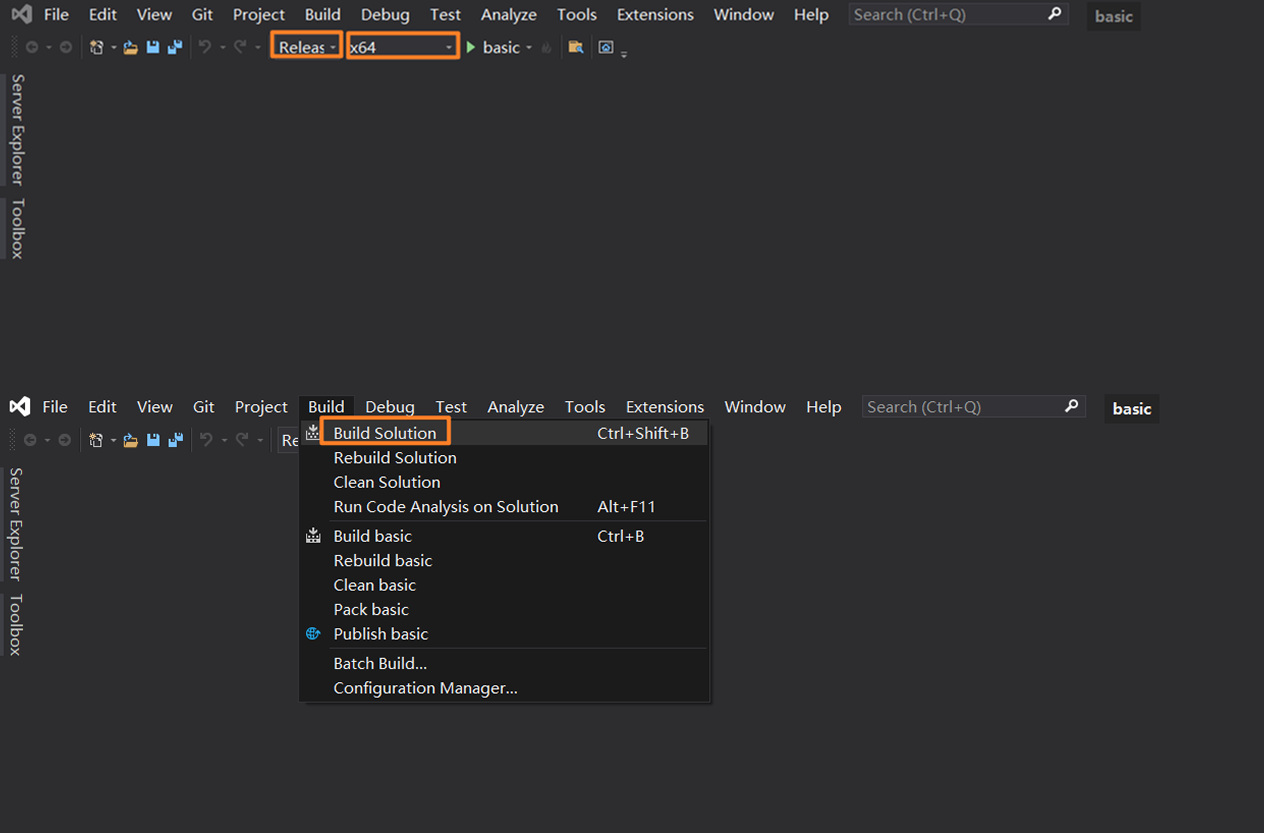Click the Redo arrow in bottom toolbar
The height and width of the screenshot is (833, 1264).
pos(242,440)
